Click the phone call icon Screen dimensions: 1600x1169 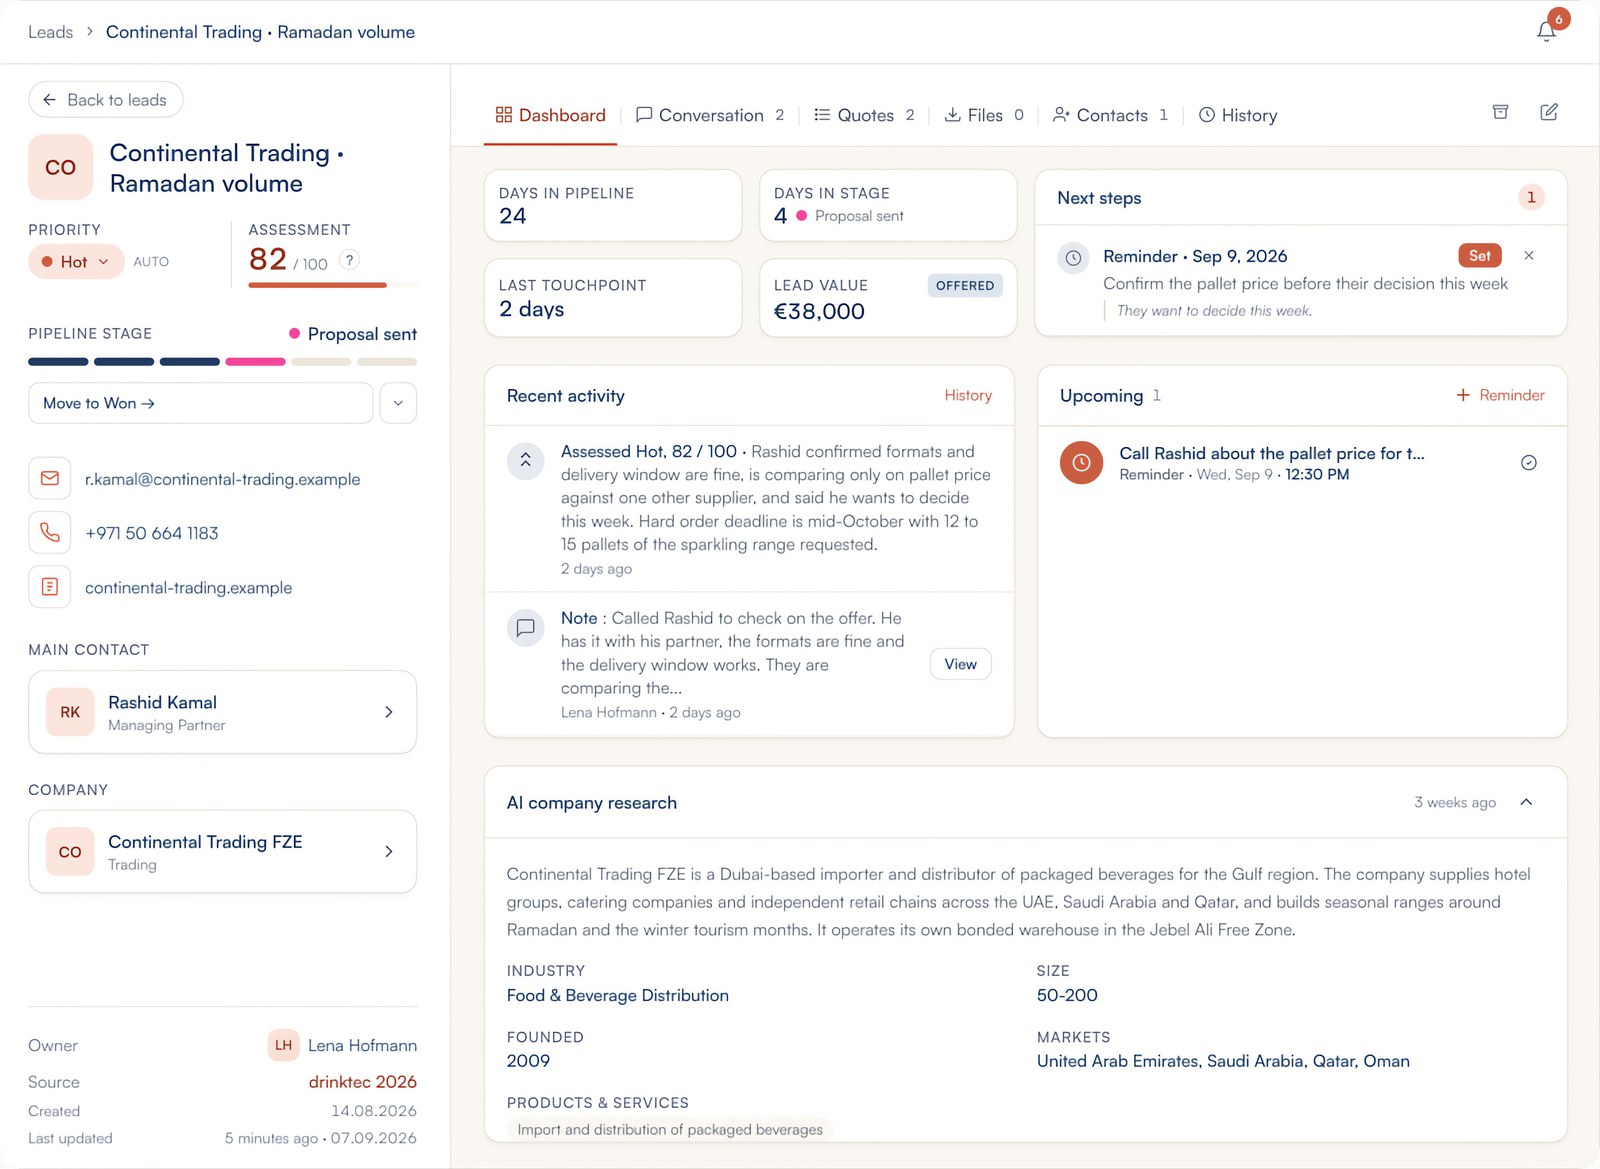coord(50,532)
